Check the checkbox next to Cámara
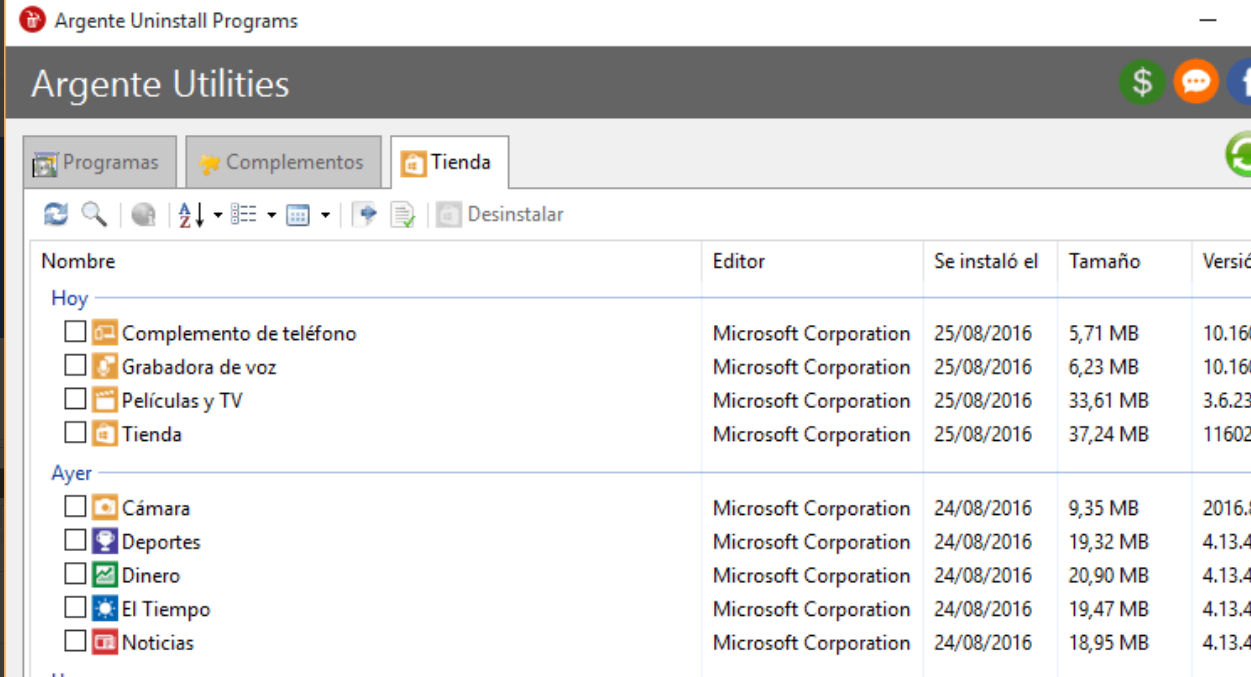 pyautogui.click(x=75, y=507)
